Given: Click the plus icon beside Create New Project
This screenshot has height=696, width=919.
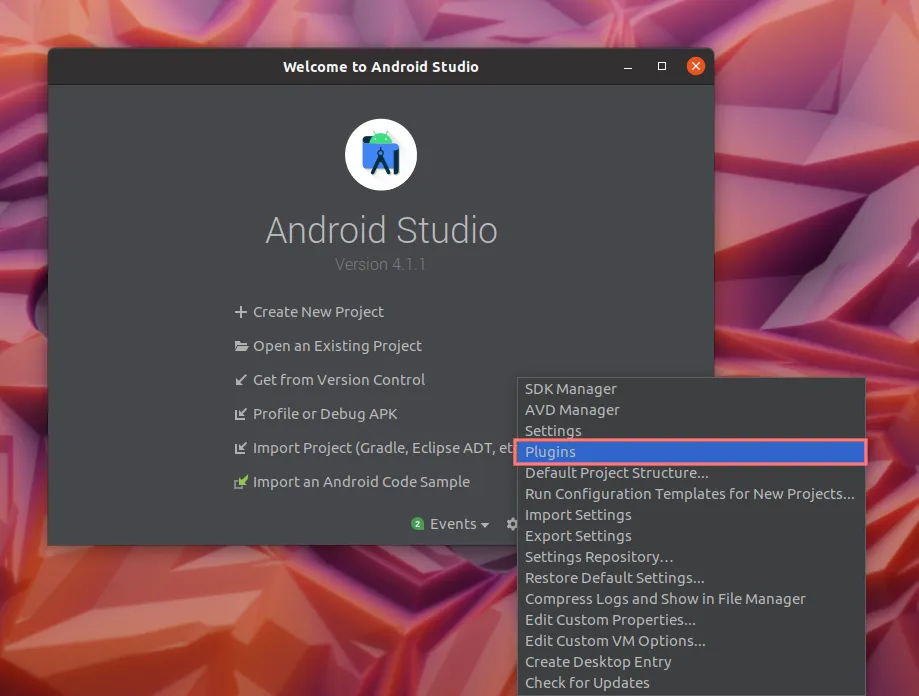Looking at the screenshot, I should (x=240, y=312).
